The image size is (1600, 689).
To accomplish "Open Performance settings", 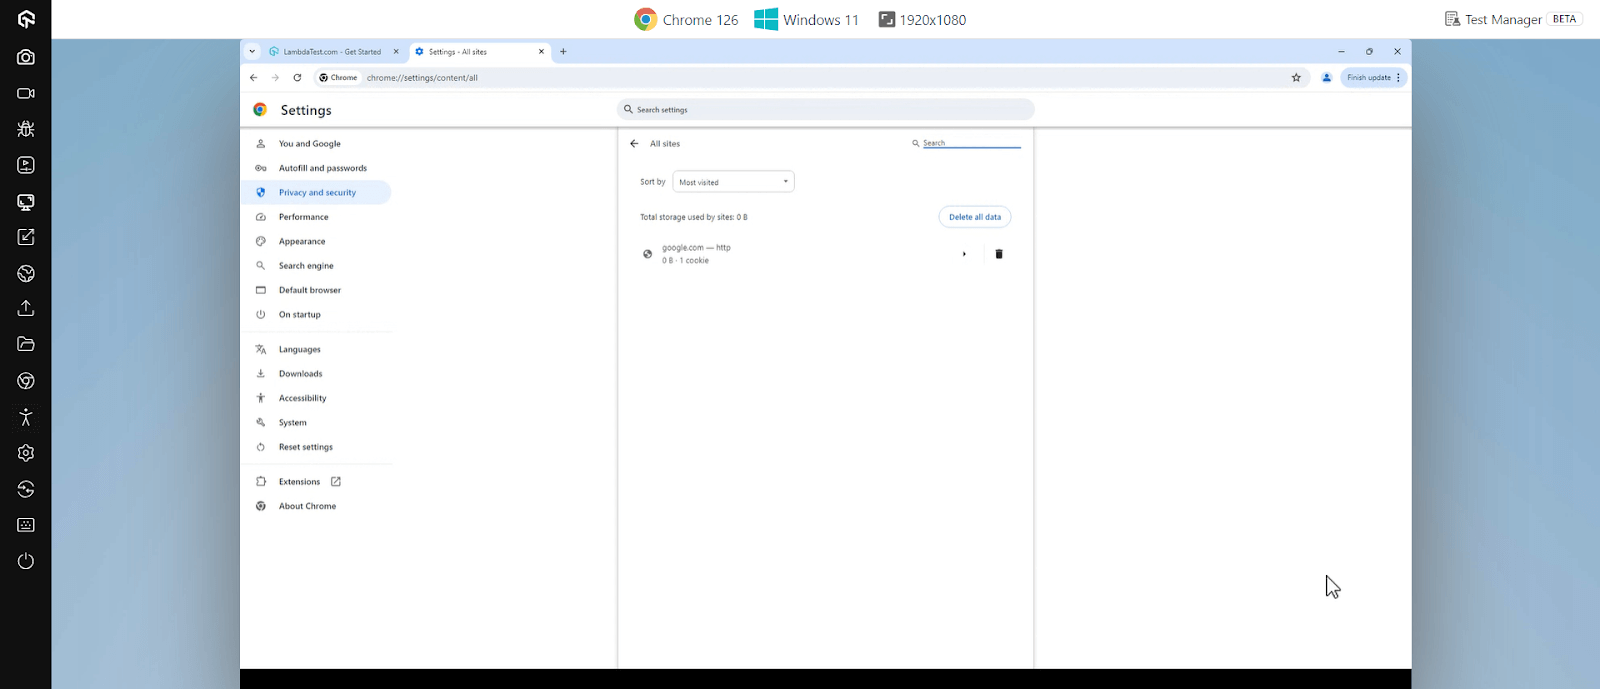I will 304,217.
